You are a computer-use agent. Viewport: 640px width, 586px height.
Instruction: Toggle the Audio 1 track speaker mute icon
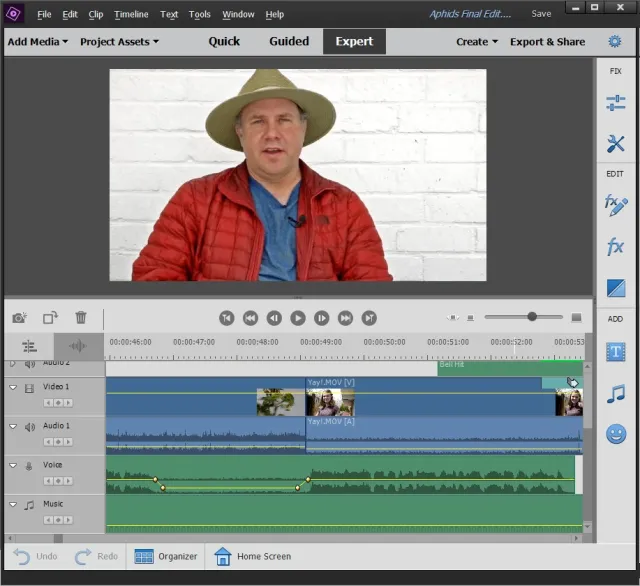pyautogui.click(x=29, y=426)
